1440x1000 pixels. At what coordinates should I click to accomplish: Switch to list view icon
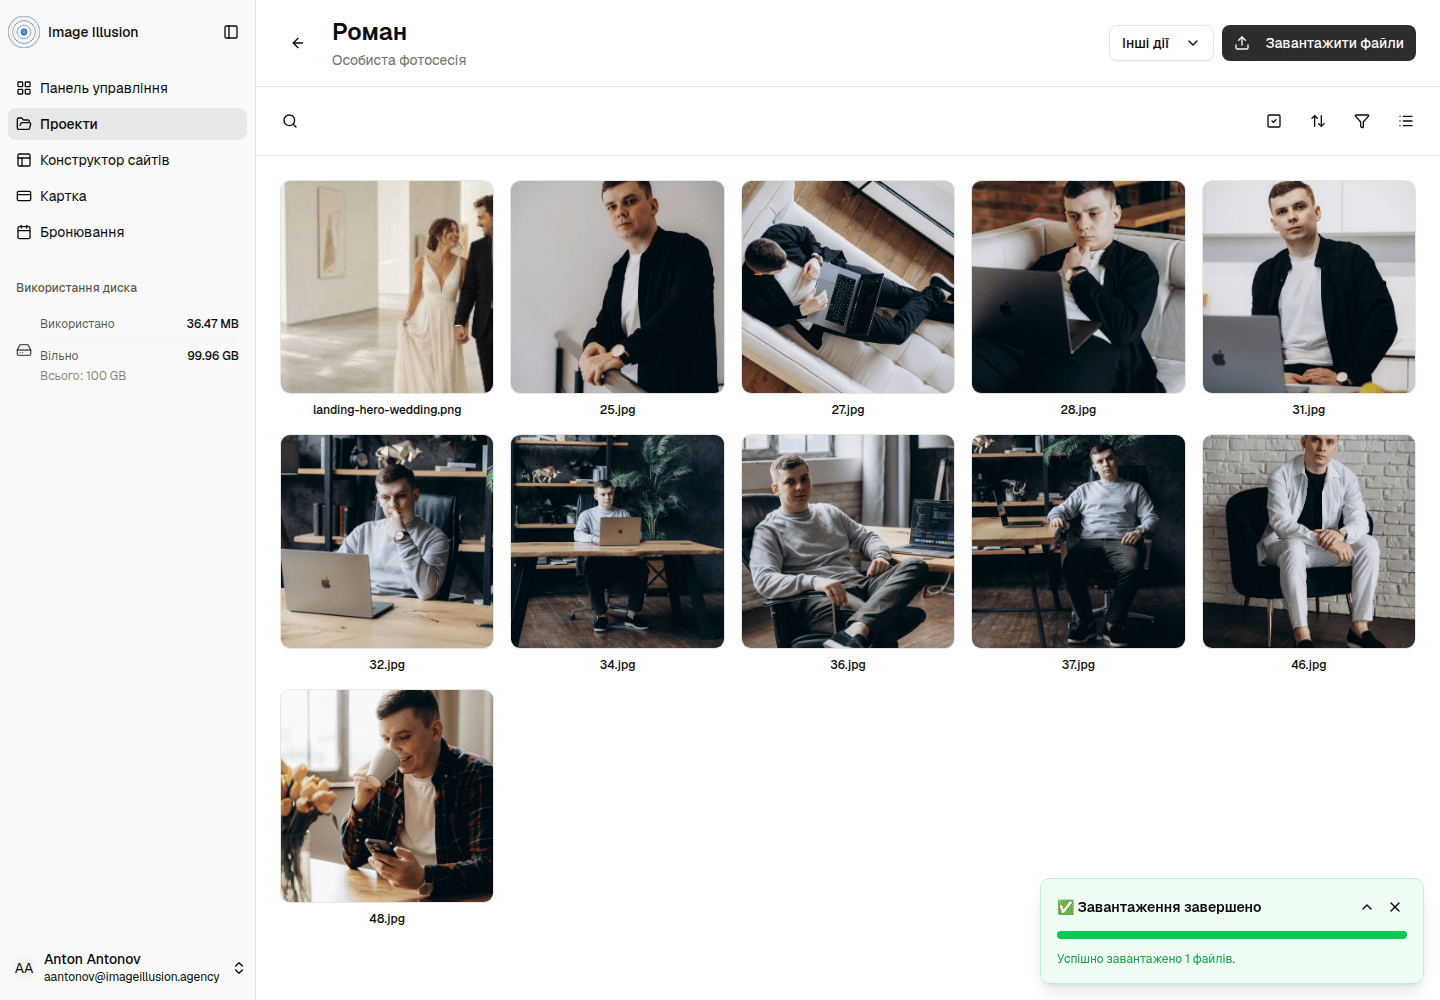point(1406,121)
